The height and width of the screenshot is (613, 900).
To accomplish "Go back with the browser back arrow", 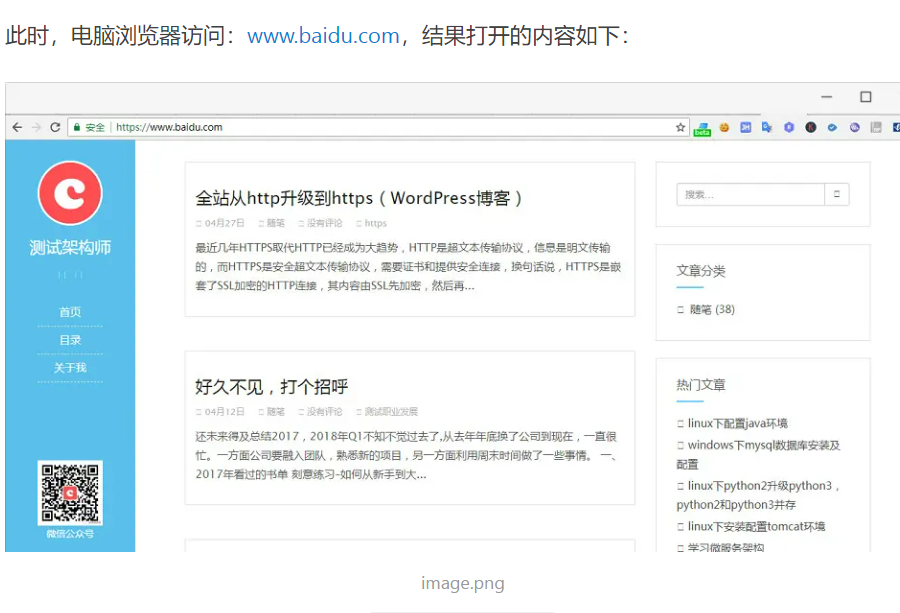I will [17, 127].
